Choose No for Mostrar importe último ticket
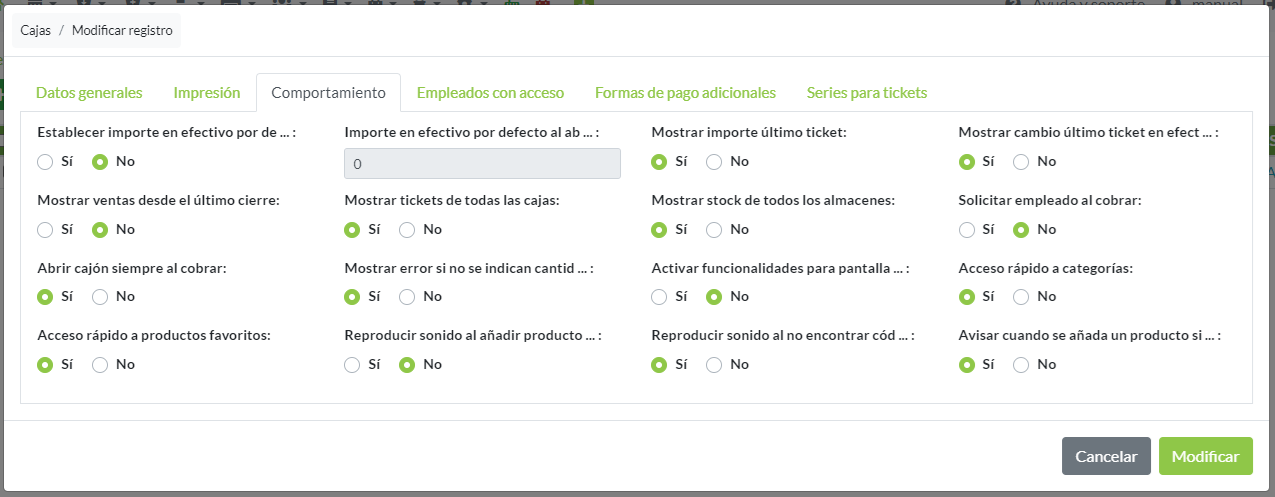This screenshot has width=1275, height=497. [x=714, y=162]
